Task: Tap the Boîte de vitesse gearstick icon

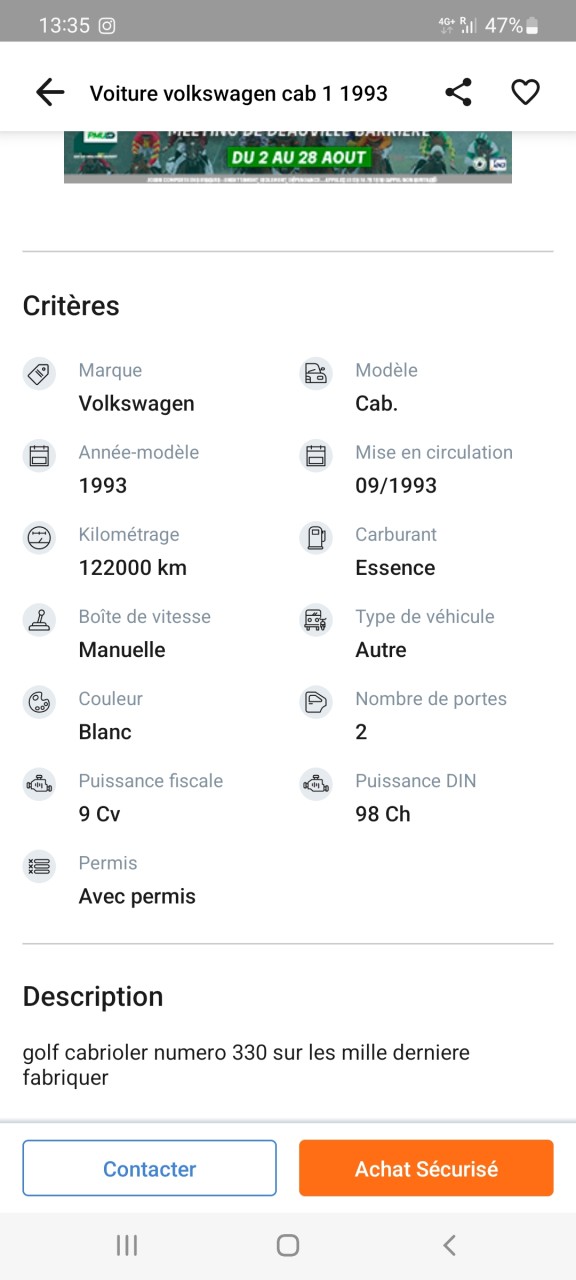Action: 39,620
